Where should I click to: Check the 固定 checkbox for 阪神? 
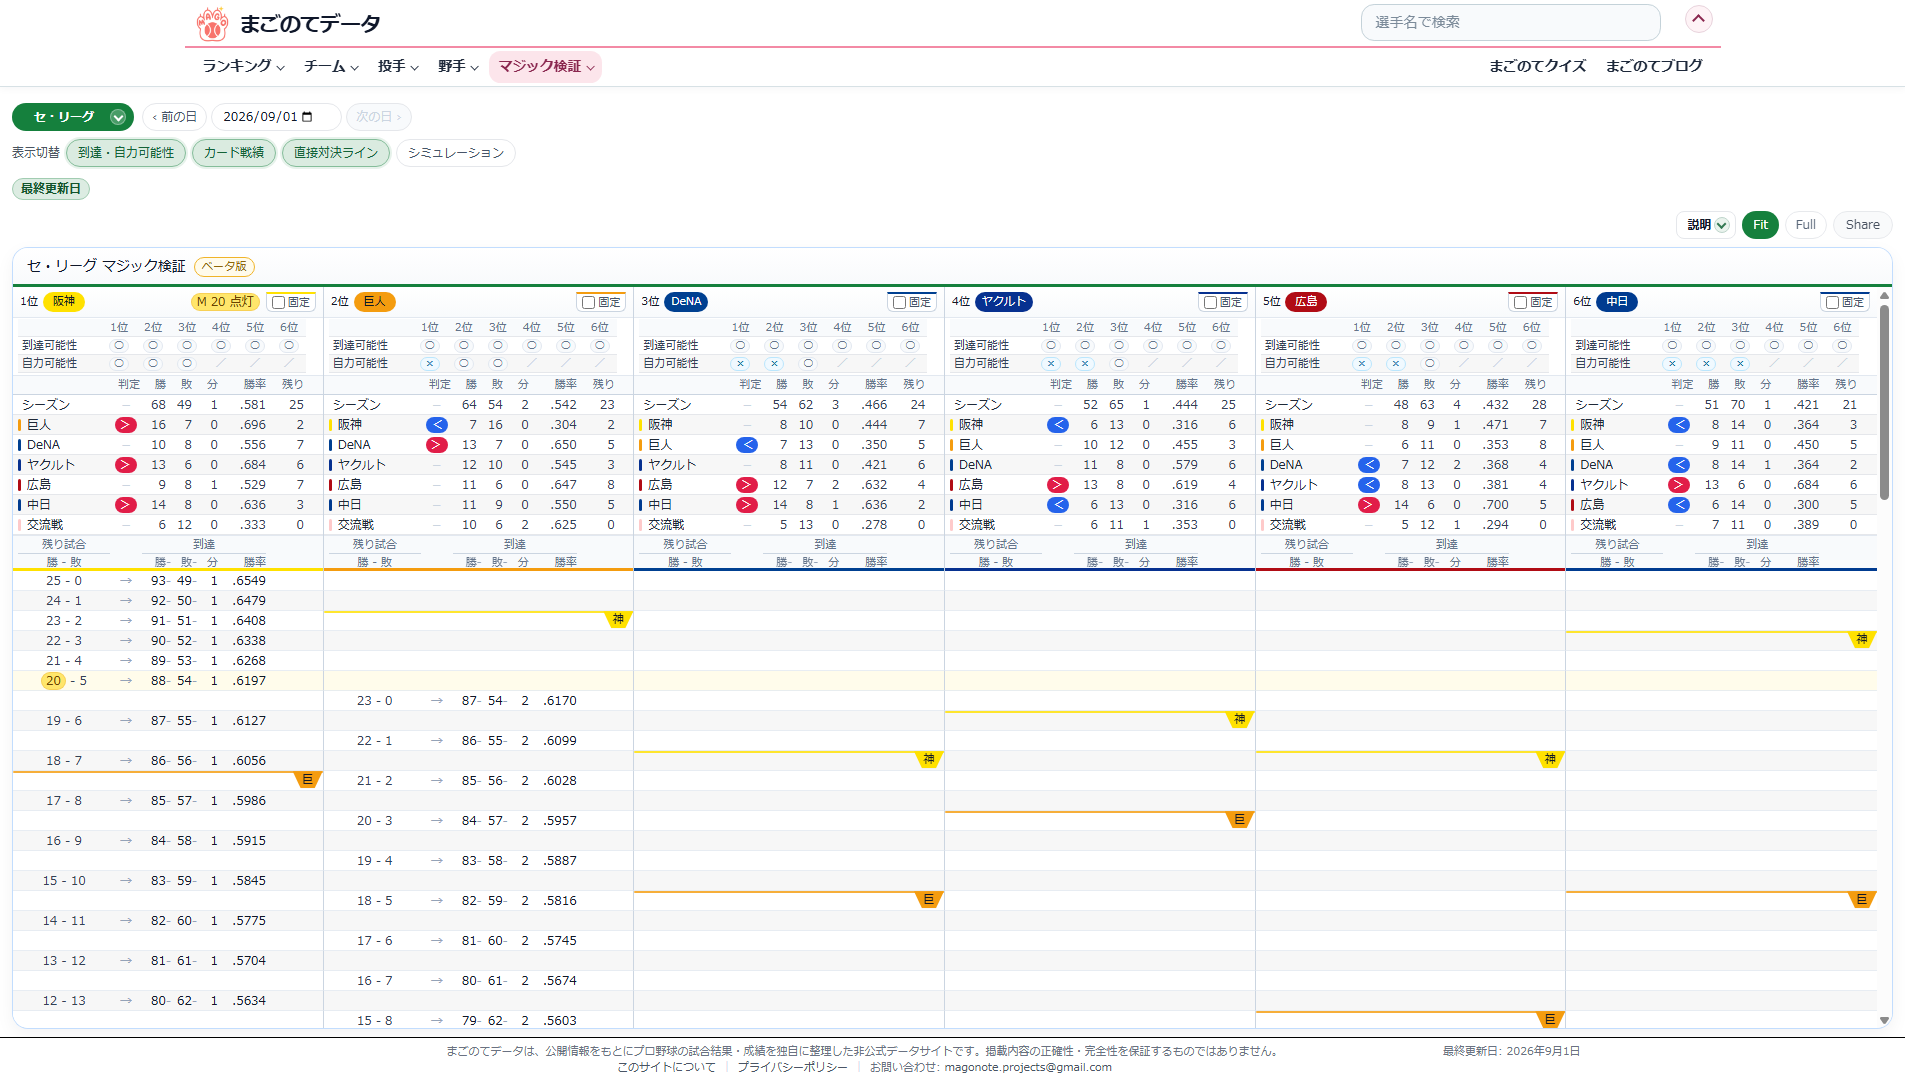coord(279,302)
